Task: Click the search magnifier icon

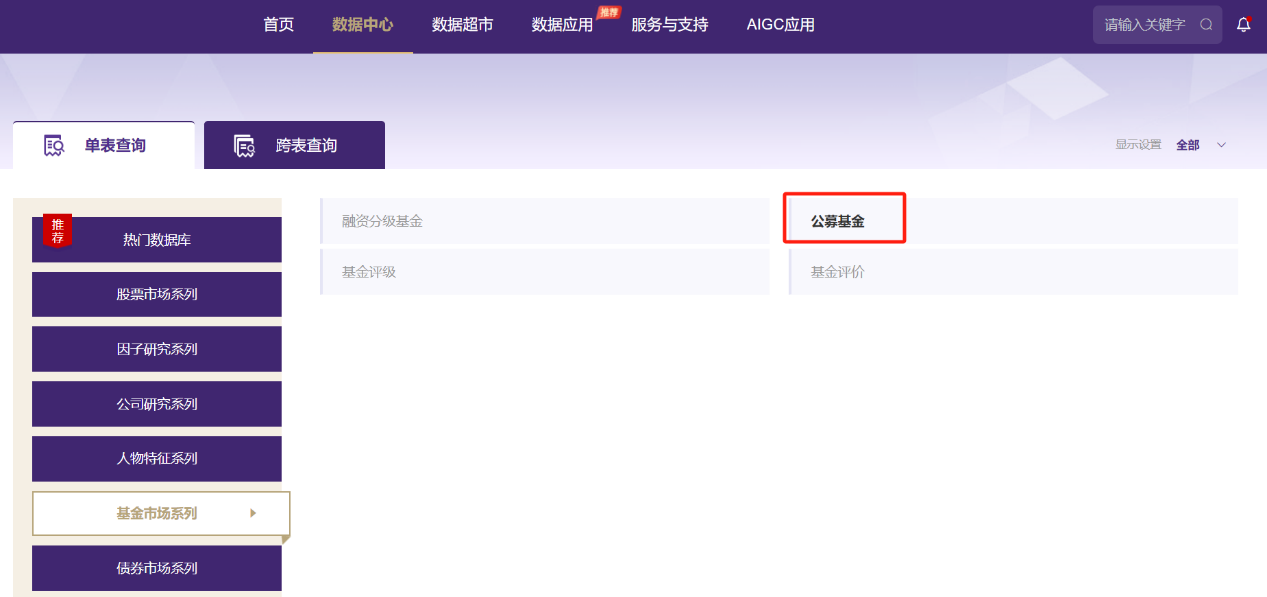Action: 1206,24
